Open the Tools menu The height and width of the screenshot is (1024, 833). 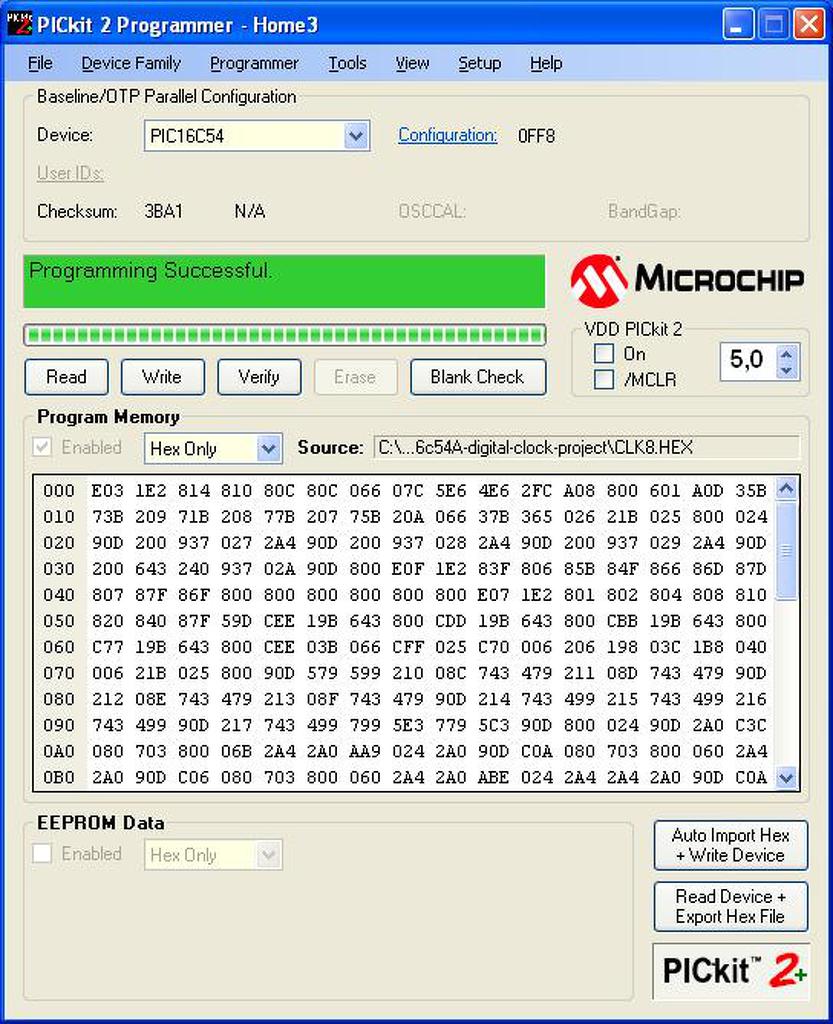tap(347, 63)
